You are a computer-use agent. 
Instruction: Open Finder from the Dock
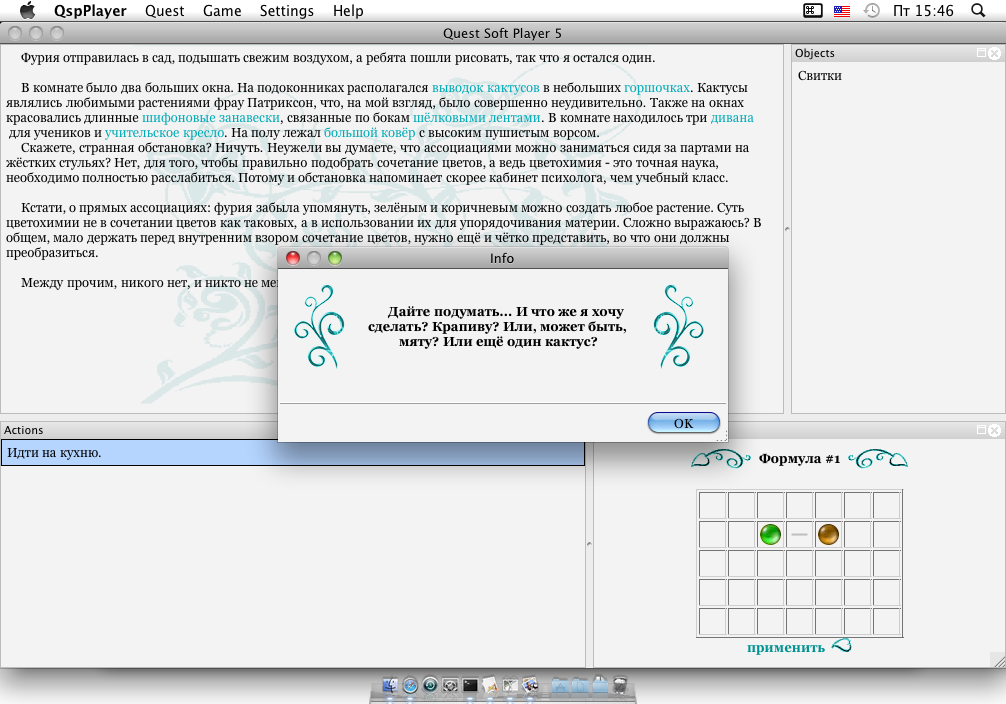tap(388, 686)
